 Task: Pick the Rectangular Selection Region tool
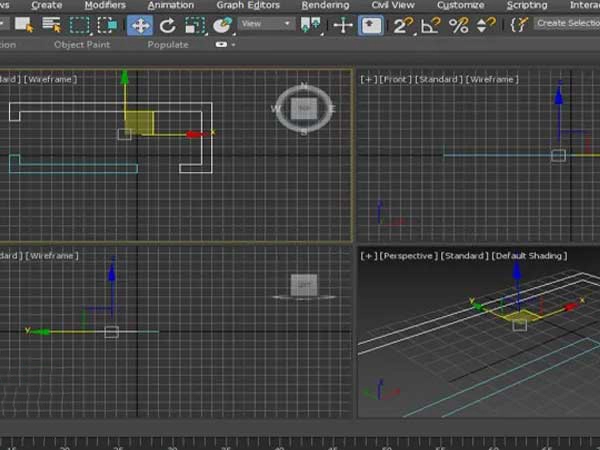click(79, 25)
